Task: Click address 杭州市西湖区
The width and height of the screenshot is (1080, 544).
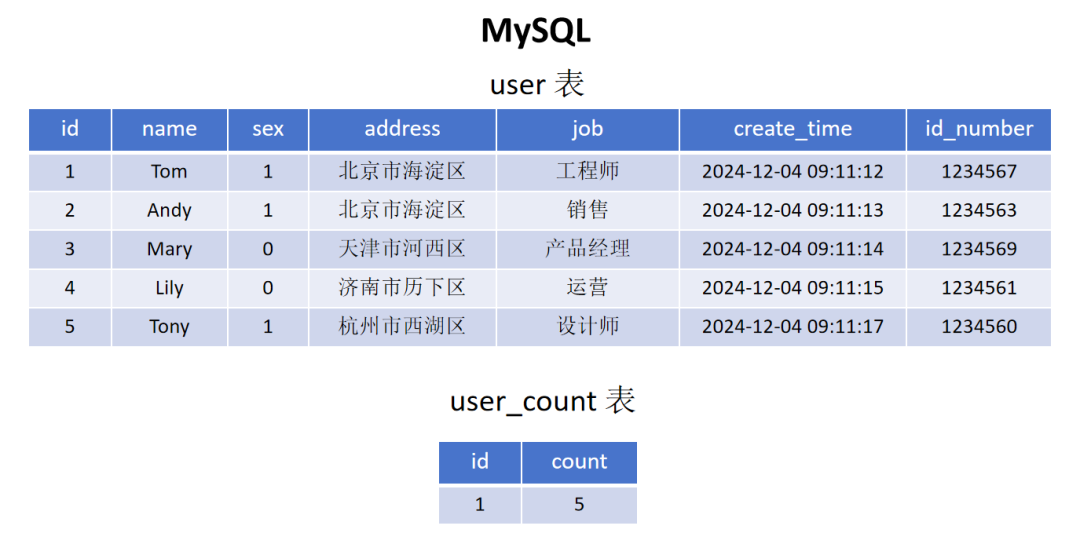Action: (x=402, y=326)
